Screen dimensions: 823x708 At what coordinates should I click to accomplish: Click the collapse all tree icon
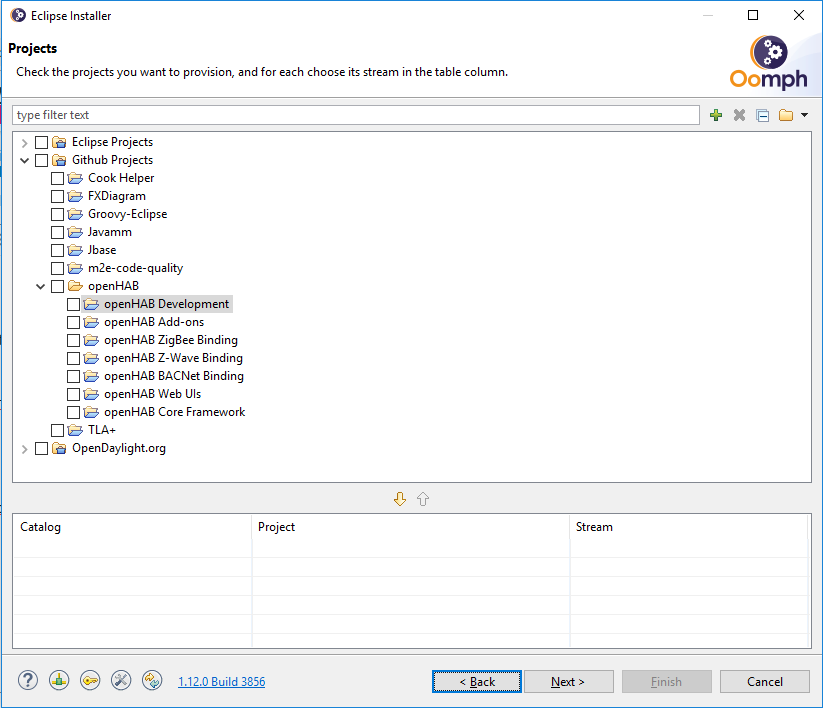click(763, 115)
